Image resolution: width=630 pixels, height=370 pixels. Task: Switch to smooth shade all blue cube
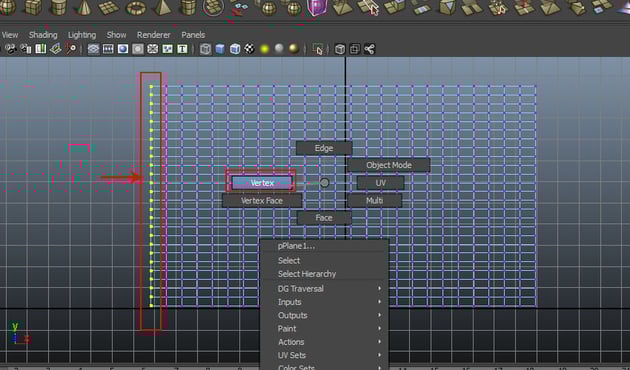coord(220,49)
